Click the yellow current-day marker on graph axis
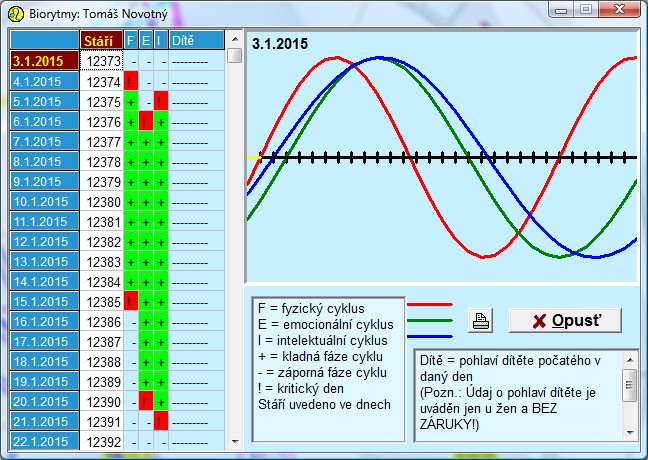The height and width of the screenshot is (460, 648). [x=253, y=158]
